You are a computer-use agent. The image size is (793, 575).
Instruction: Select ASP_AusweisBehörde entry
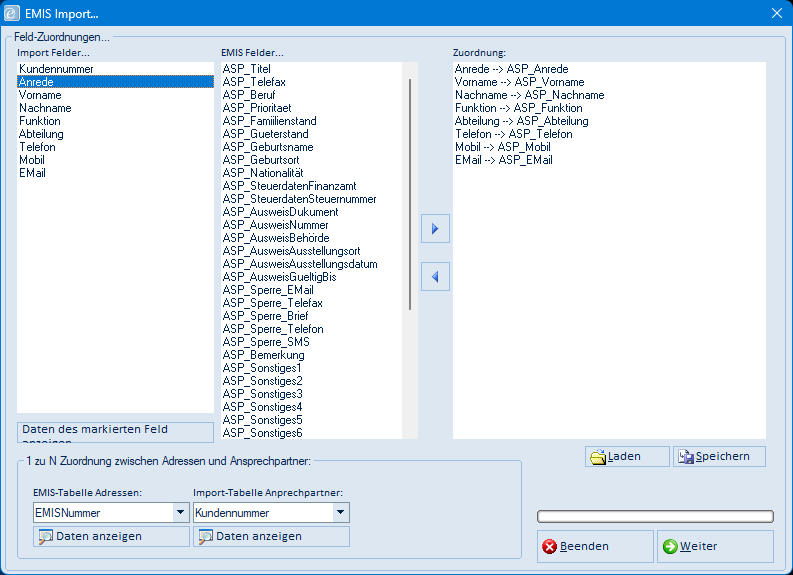click(x=312, y=238)
